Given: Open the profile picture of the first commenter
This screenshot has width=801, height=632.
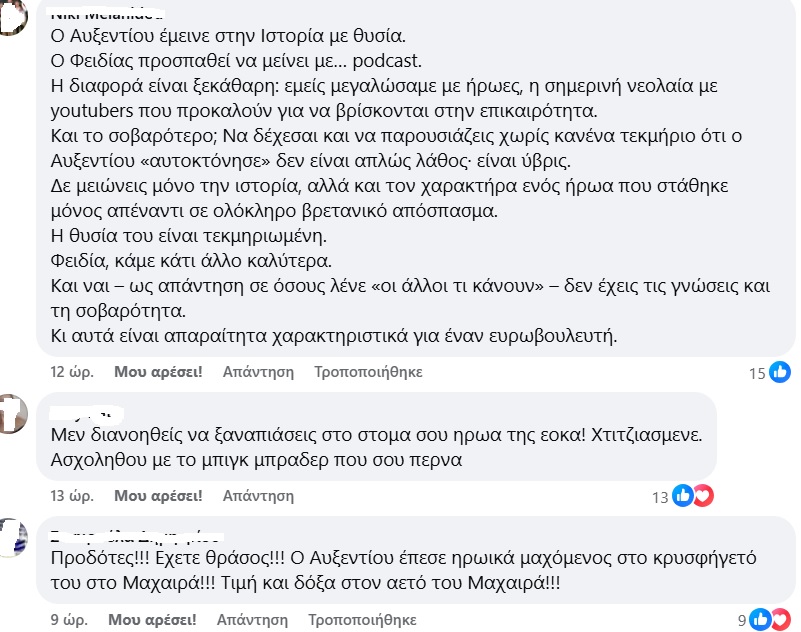Looking at the screenshot, I should pos(12,17).
